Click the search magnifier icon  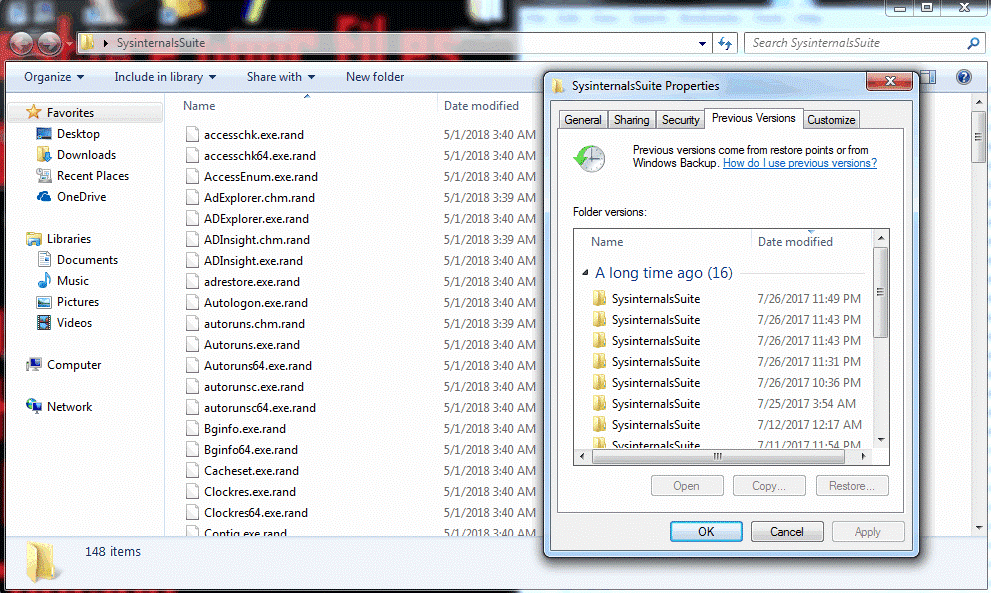pos(972,43)
